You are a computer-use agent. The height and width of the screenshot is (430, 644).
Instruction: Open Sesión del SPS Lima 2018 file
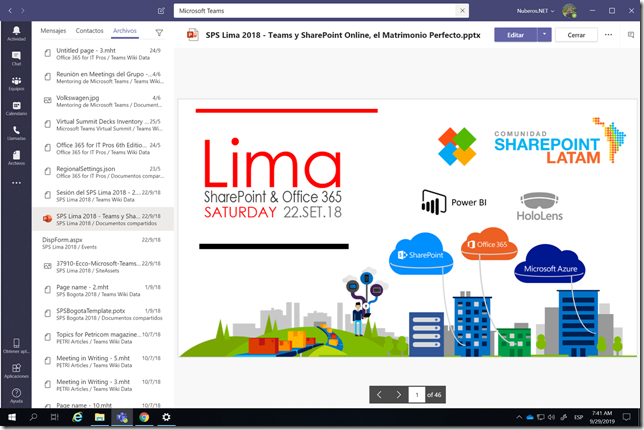(x=103, y=195)
